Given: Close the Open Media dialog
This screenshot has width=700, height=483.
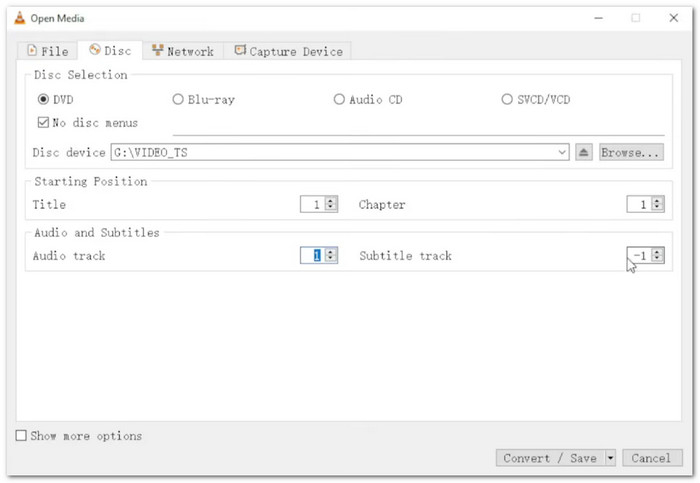Looking at the screenshot, I should (674, 18).
